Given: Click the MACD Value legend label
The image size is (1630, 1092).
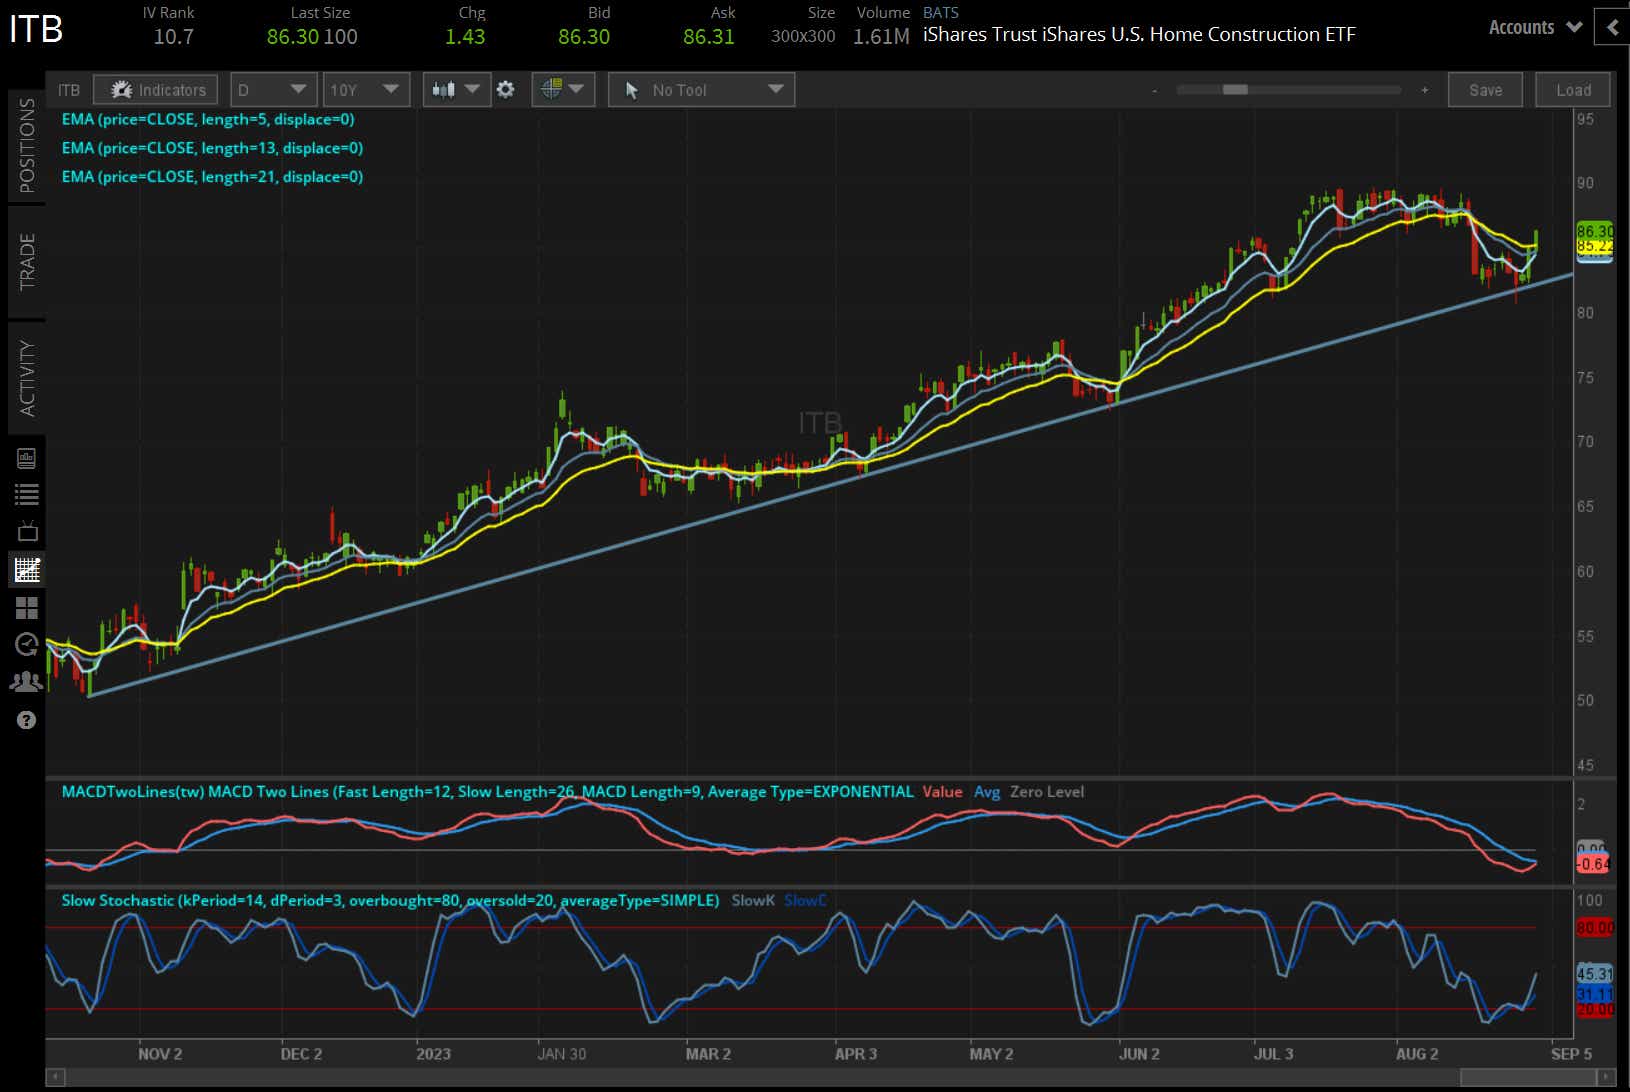Looking at the screenshot, I should point(942,792).
